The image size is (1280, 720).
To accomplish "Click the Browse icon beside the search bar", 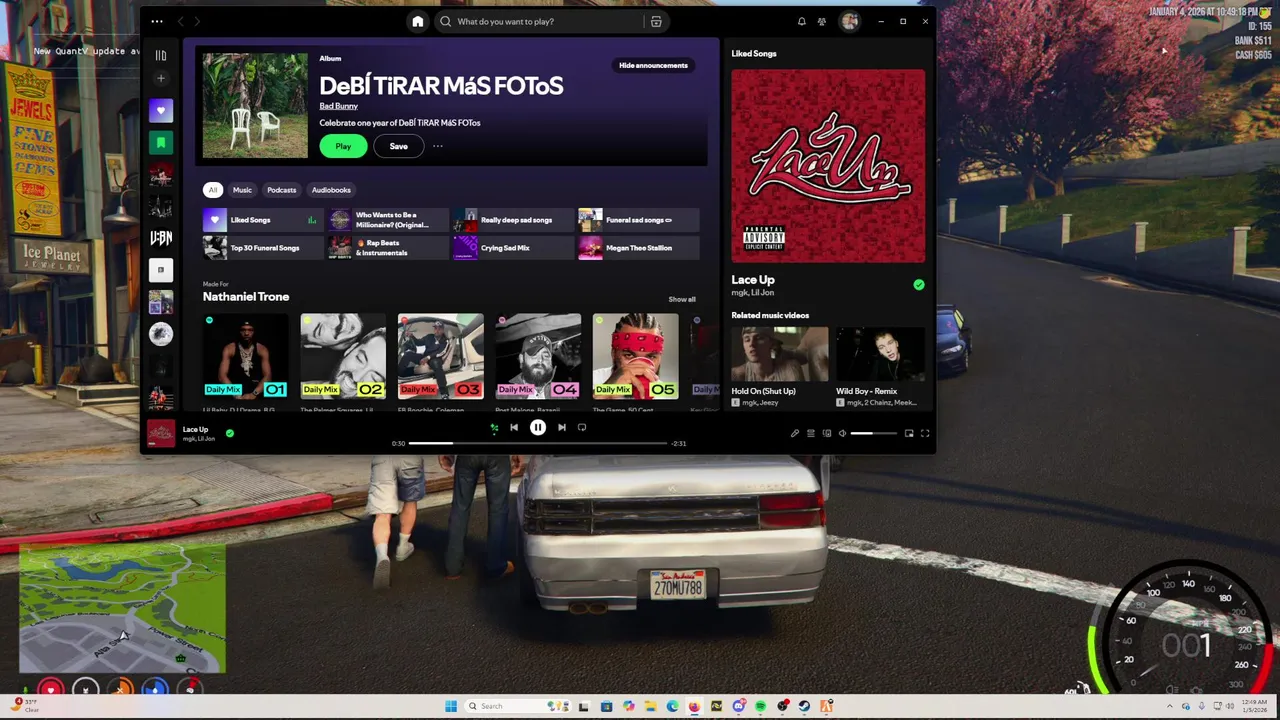I will (x=656, y=21).
